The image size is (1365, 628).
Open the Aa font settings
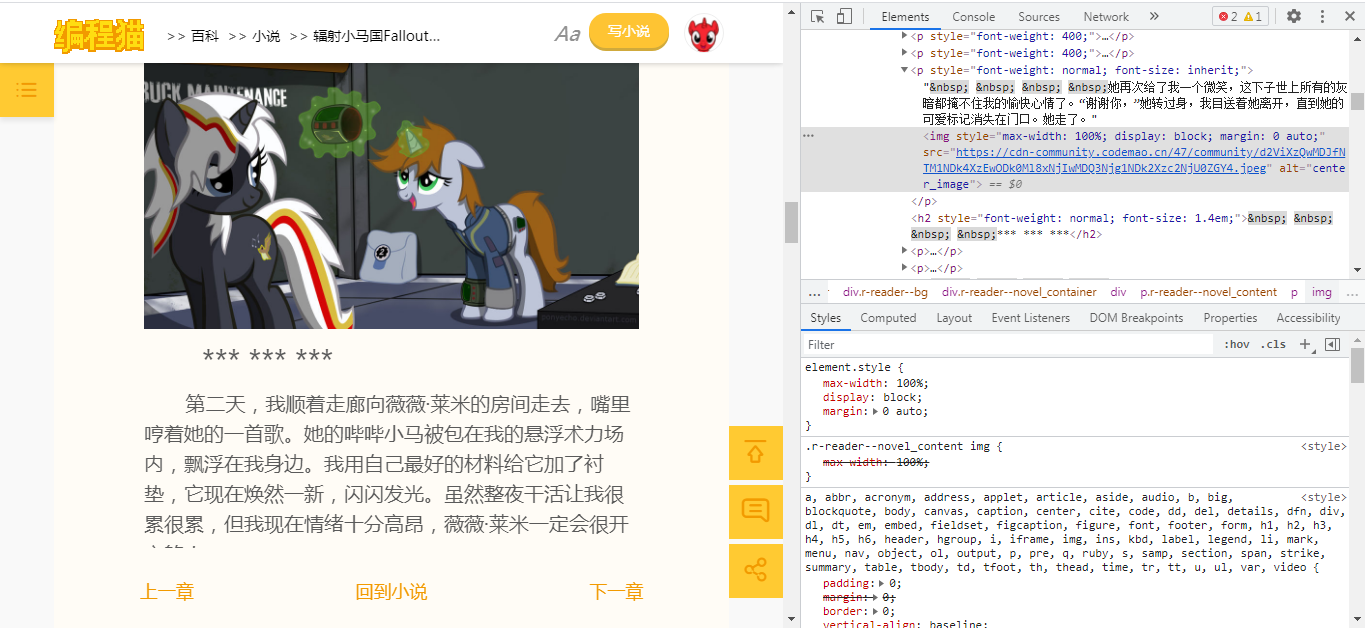point(568,34)
